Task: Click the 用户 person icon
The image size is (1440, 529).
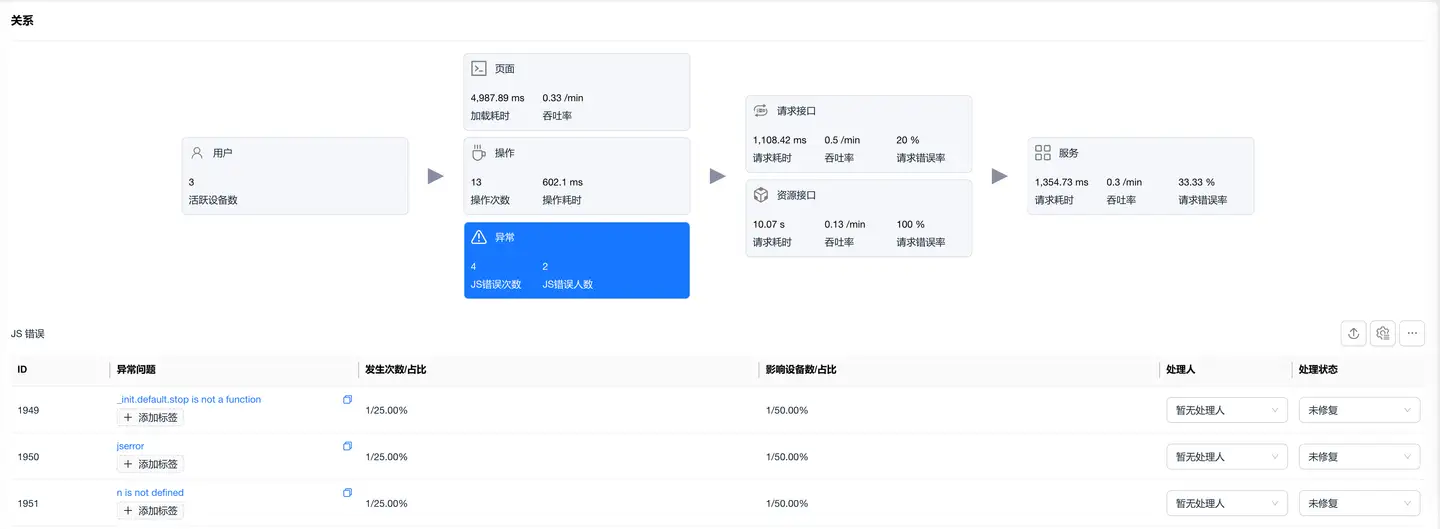Action: click(197, 153)
